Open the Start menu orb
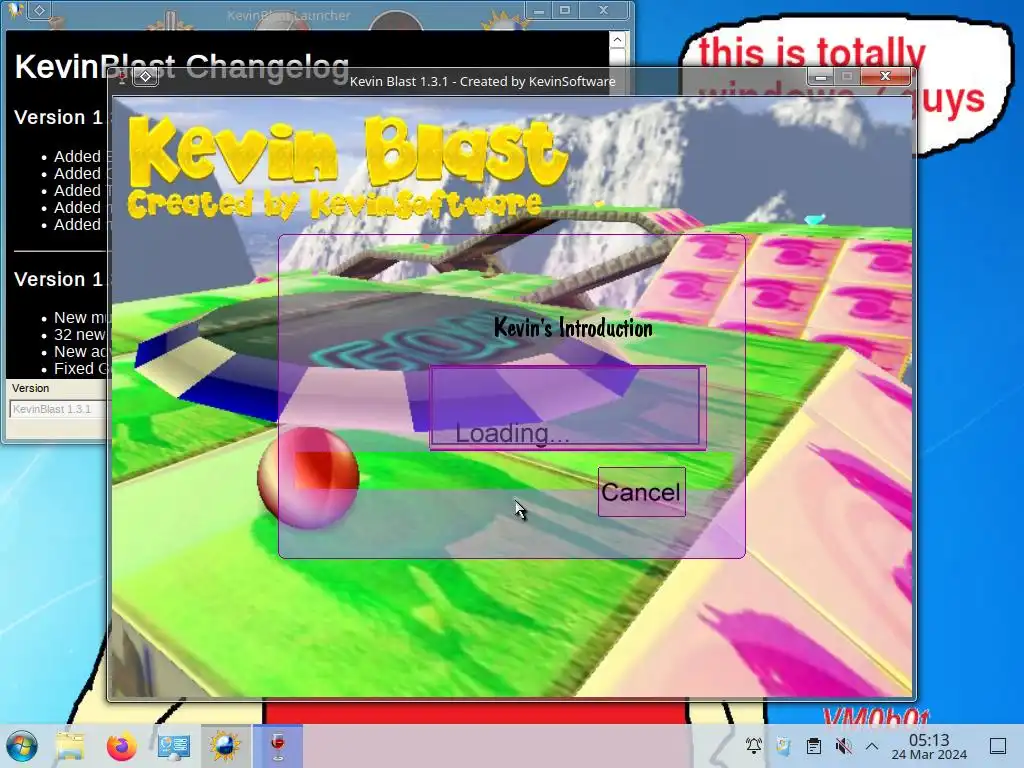The width and height of the screenshot is (1024, 768). (22, 746)
